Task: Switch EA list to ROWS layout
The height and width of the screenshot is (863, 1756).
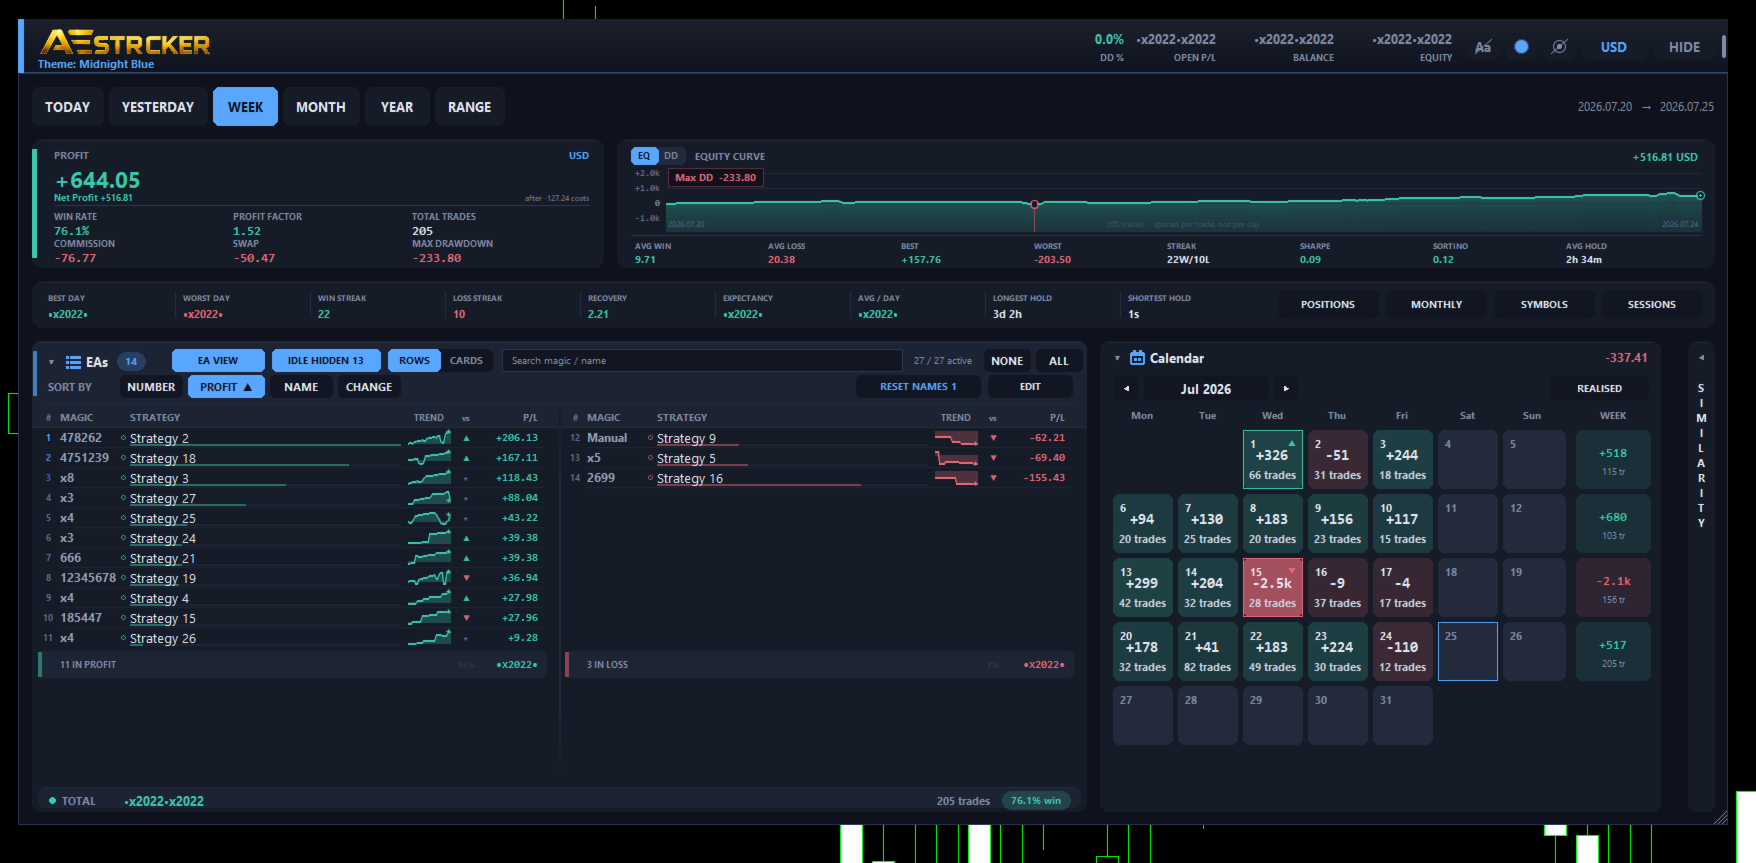Action: coord(414,361)
